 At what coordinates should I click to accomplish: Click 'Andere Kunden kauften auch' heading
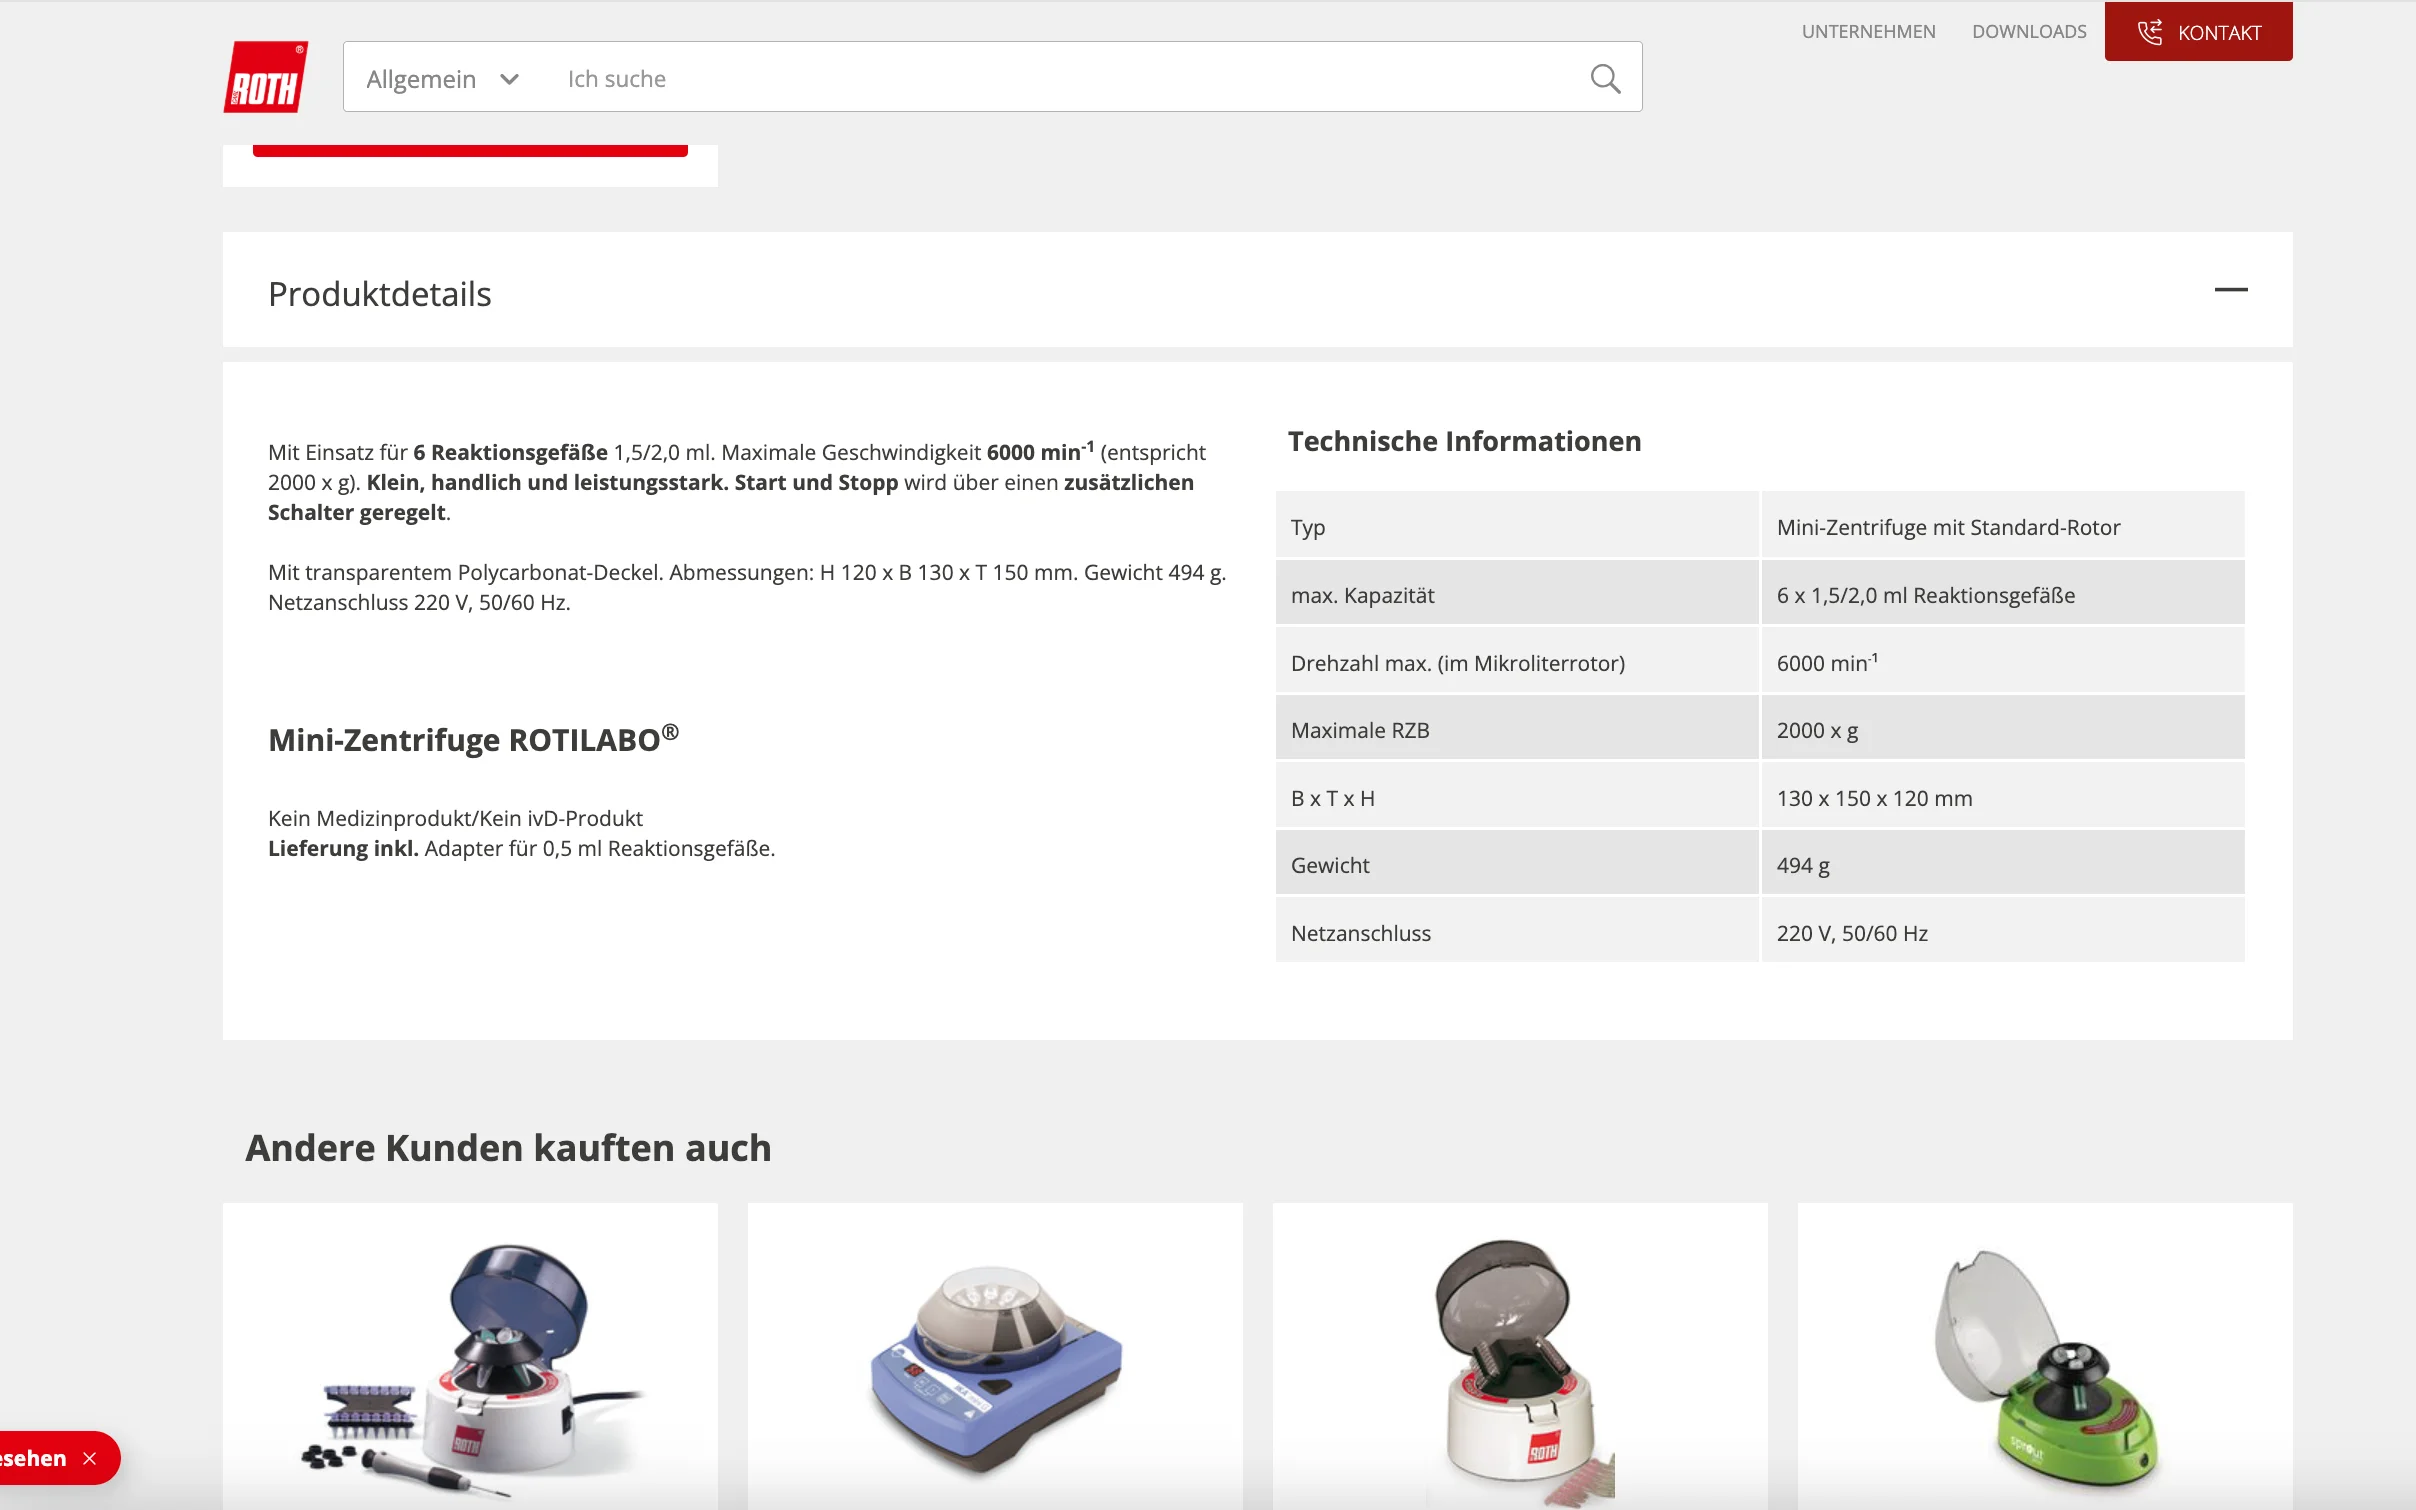click(x=508, y=1148)
